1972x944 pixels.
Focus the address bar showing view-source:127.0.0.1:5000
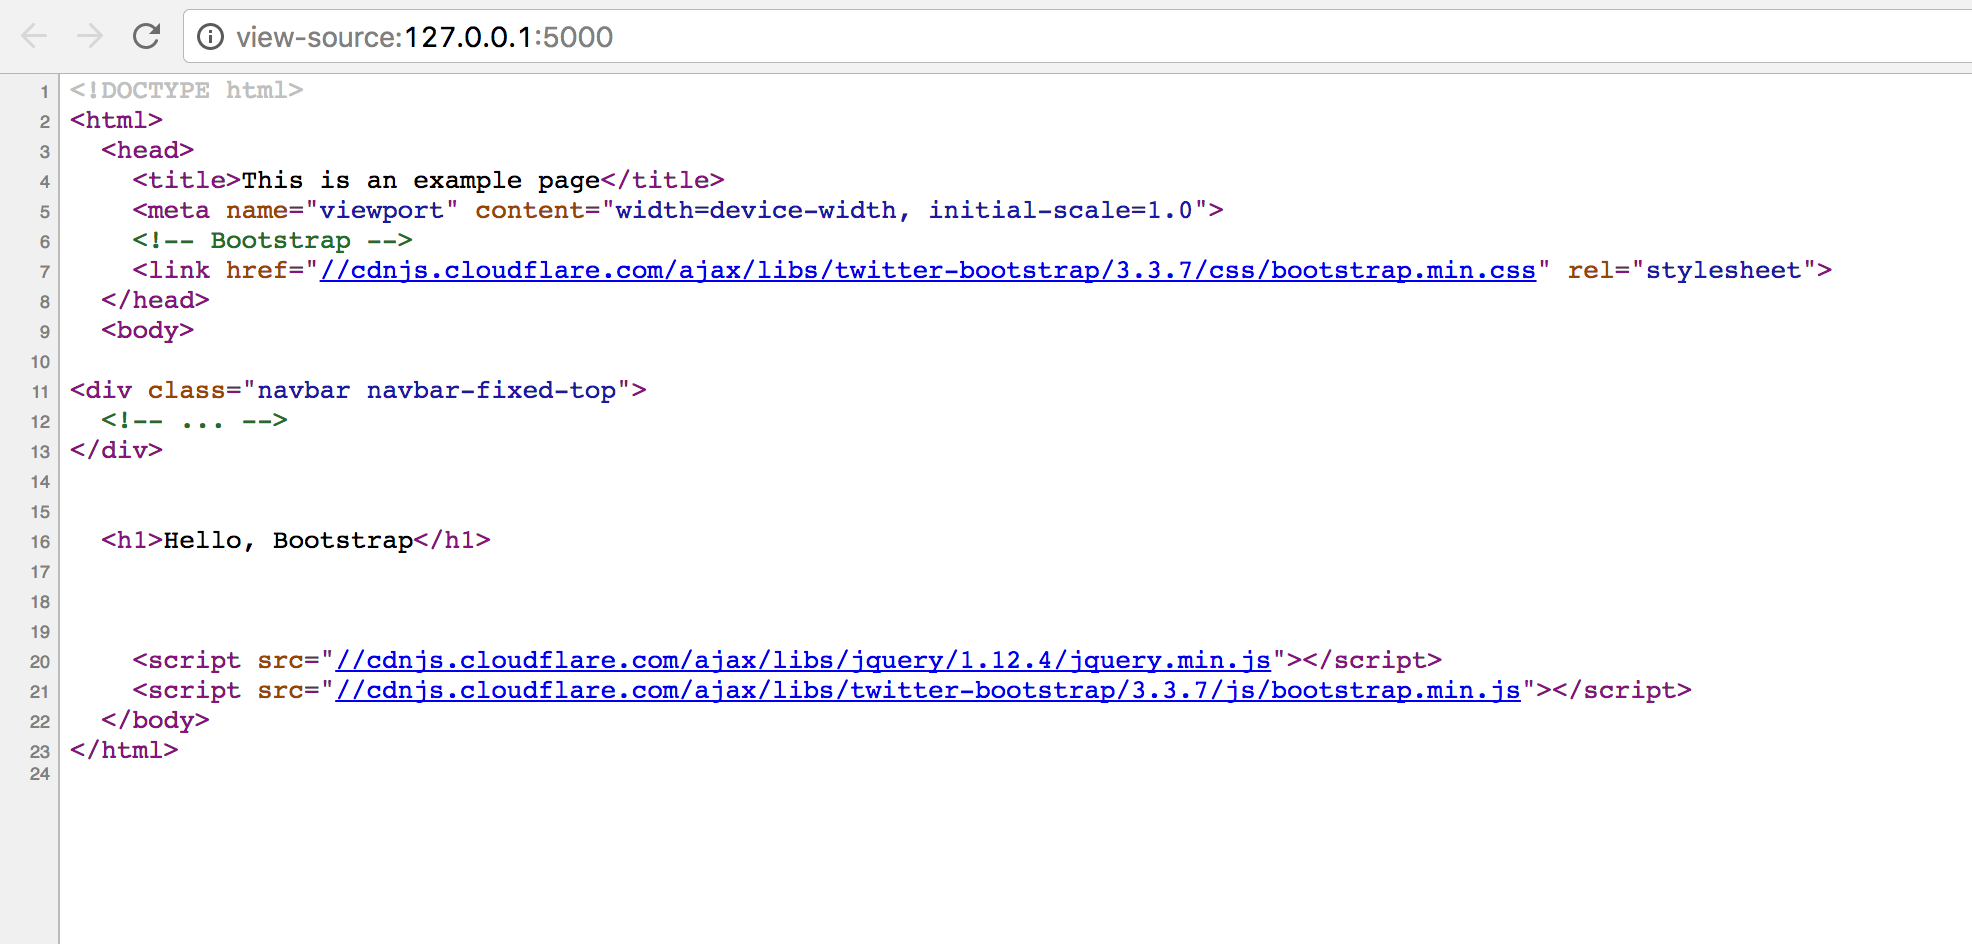point(1080,37)
